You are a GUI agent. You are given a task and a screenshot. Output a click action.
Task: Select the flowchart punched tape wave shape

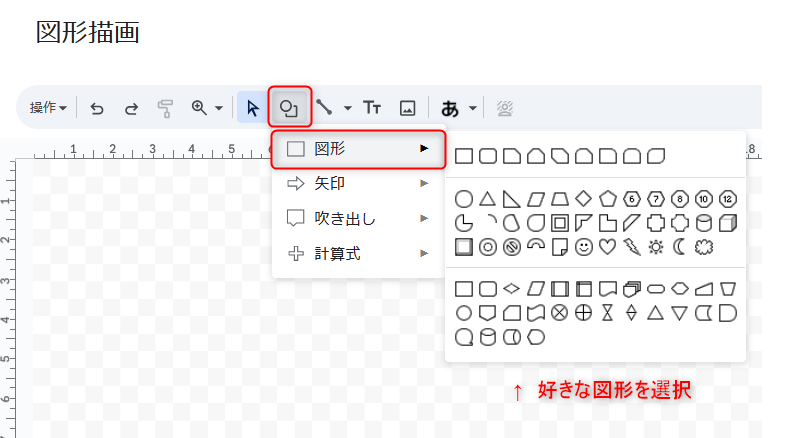[535, 313]
